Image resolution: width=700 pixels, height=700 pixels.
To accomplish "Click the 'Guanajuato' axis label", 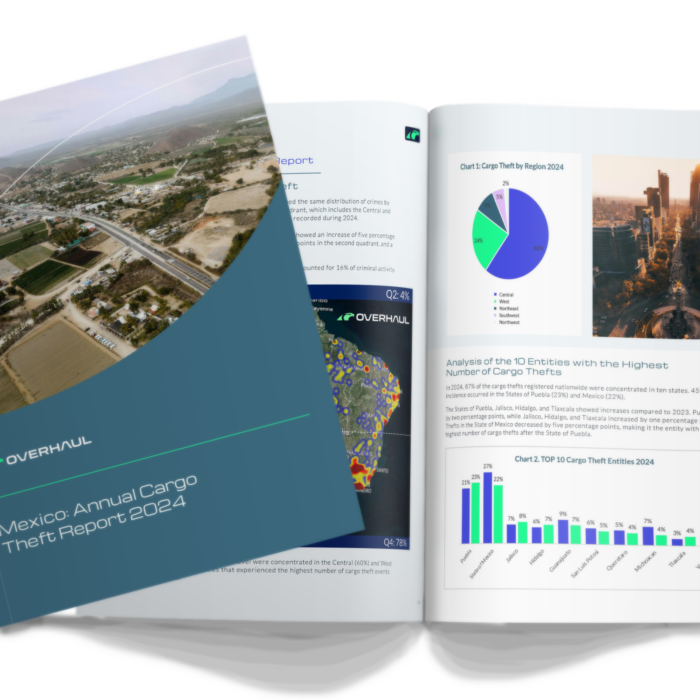I will [560, 561].
